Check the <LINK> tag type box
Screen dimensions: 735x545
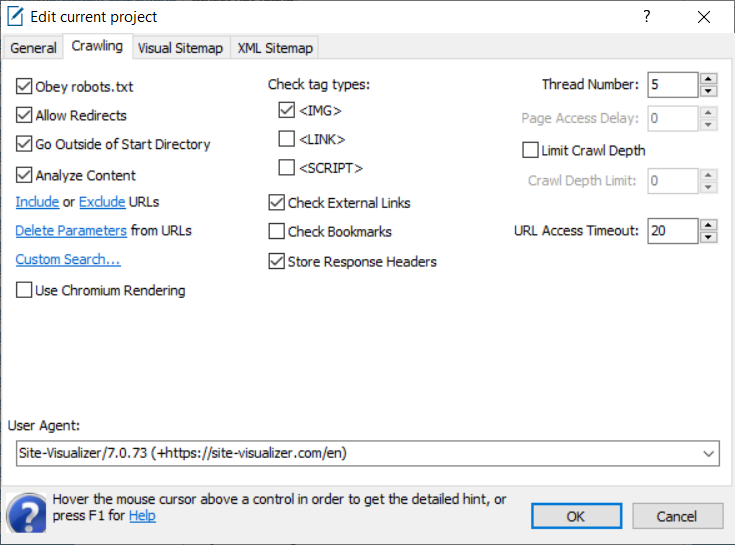click(x=287, y=139)
